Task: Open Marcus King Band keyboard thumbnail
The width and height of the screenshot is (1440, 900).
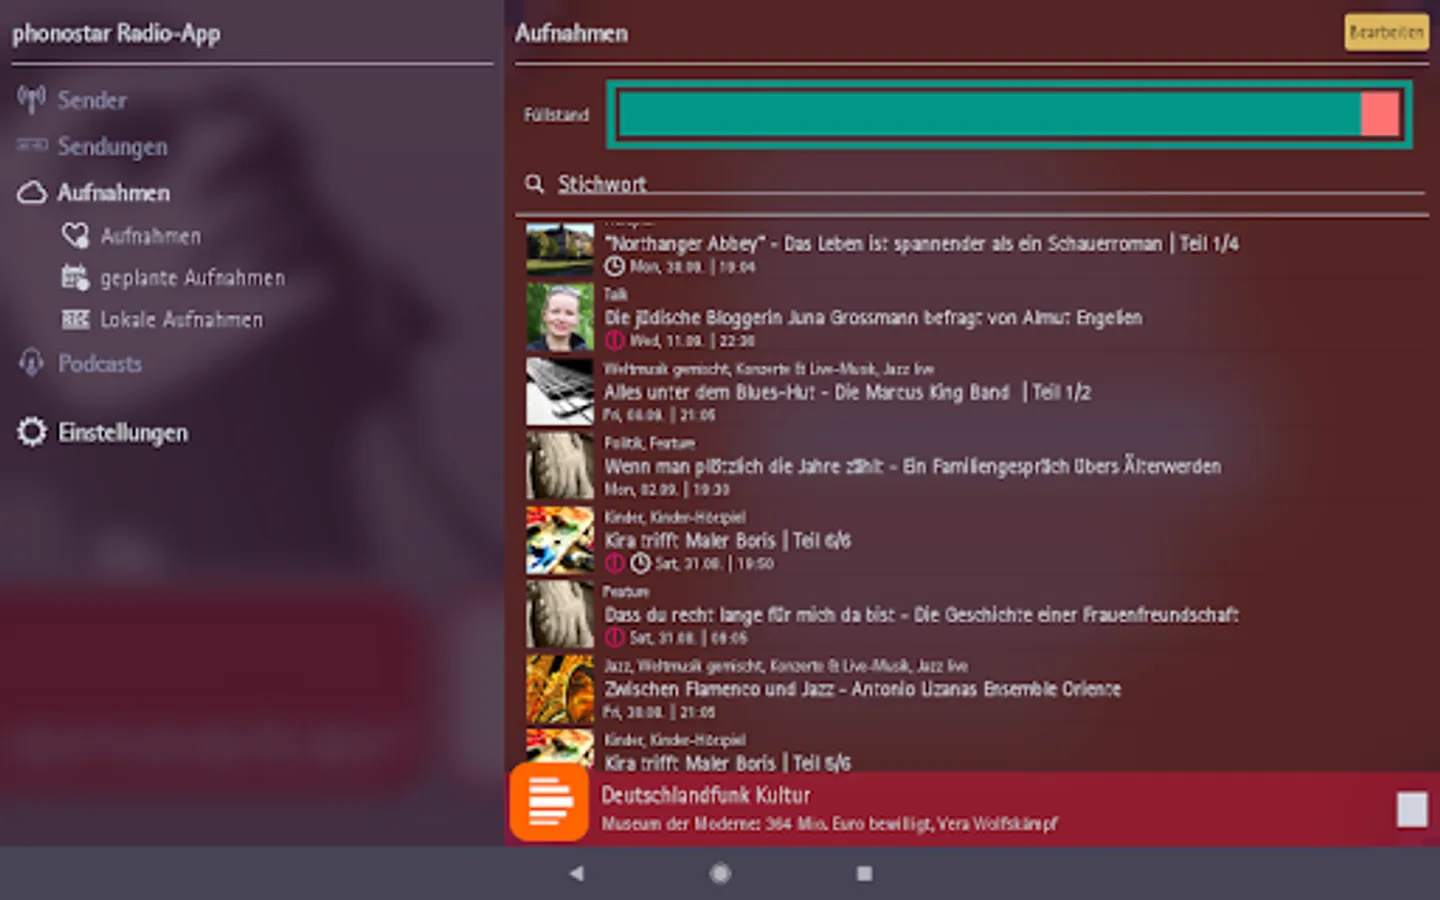Action: tap(560, 391)
